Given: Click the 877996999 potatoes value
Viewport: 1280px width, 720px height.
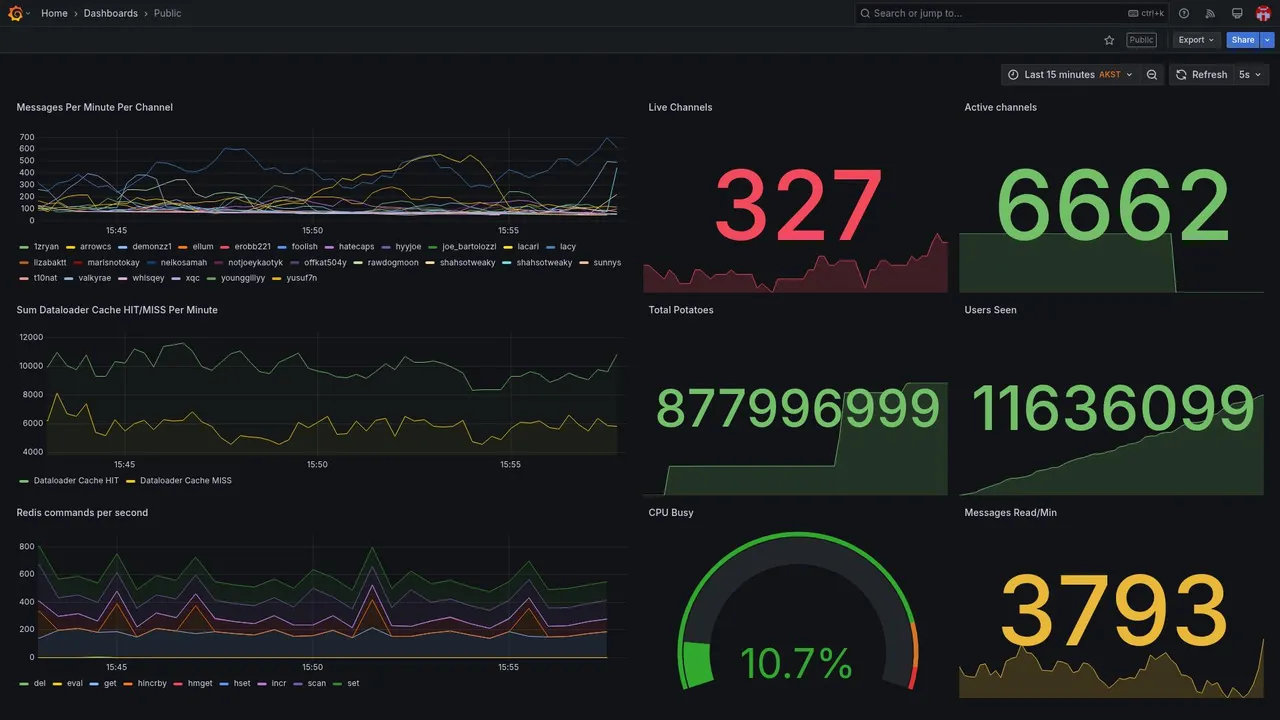Looking at the screenshot, I should 798,409.
